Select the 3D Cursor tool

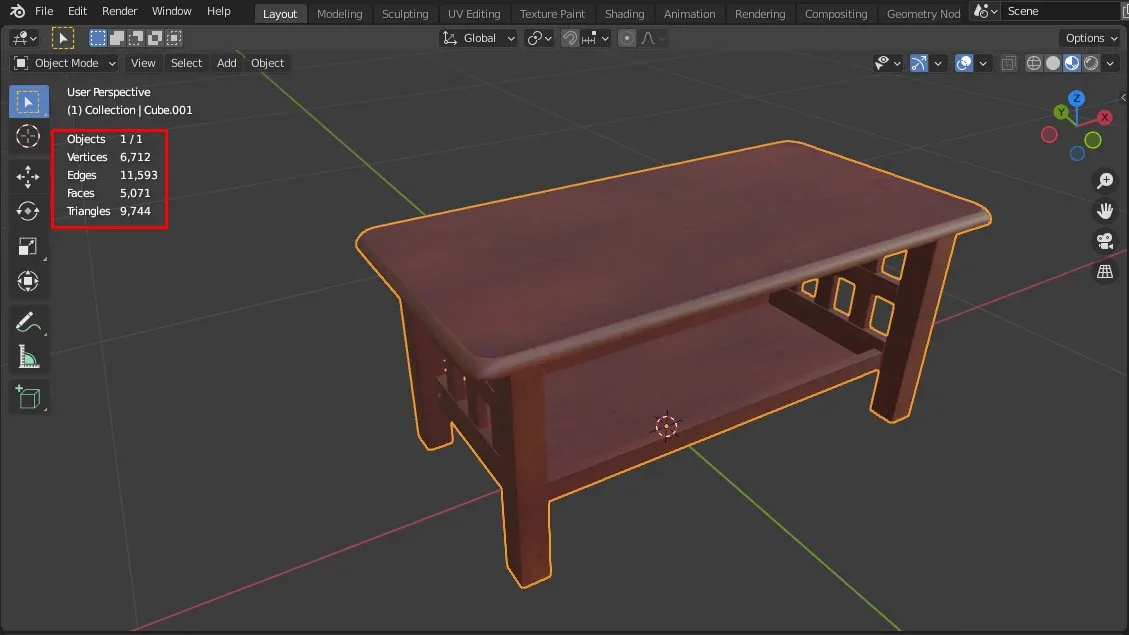[28, 136]
